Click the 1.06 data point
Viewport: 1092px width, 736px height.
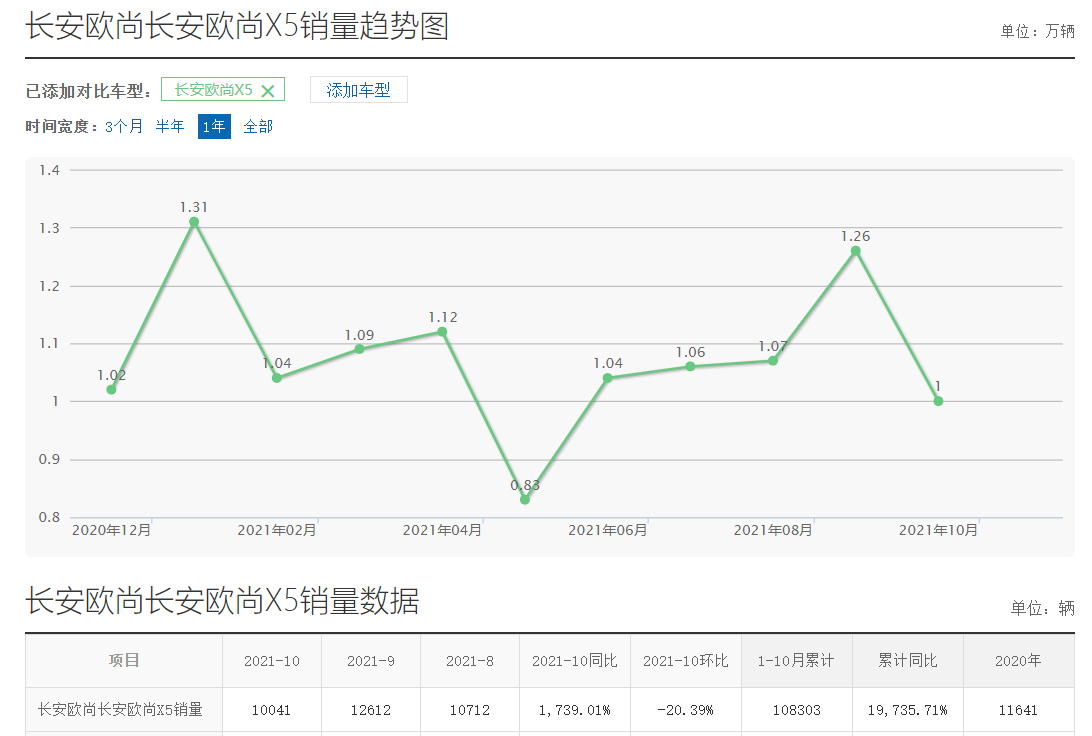tap(690, 366)
